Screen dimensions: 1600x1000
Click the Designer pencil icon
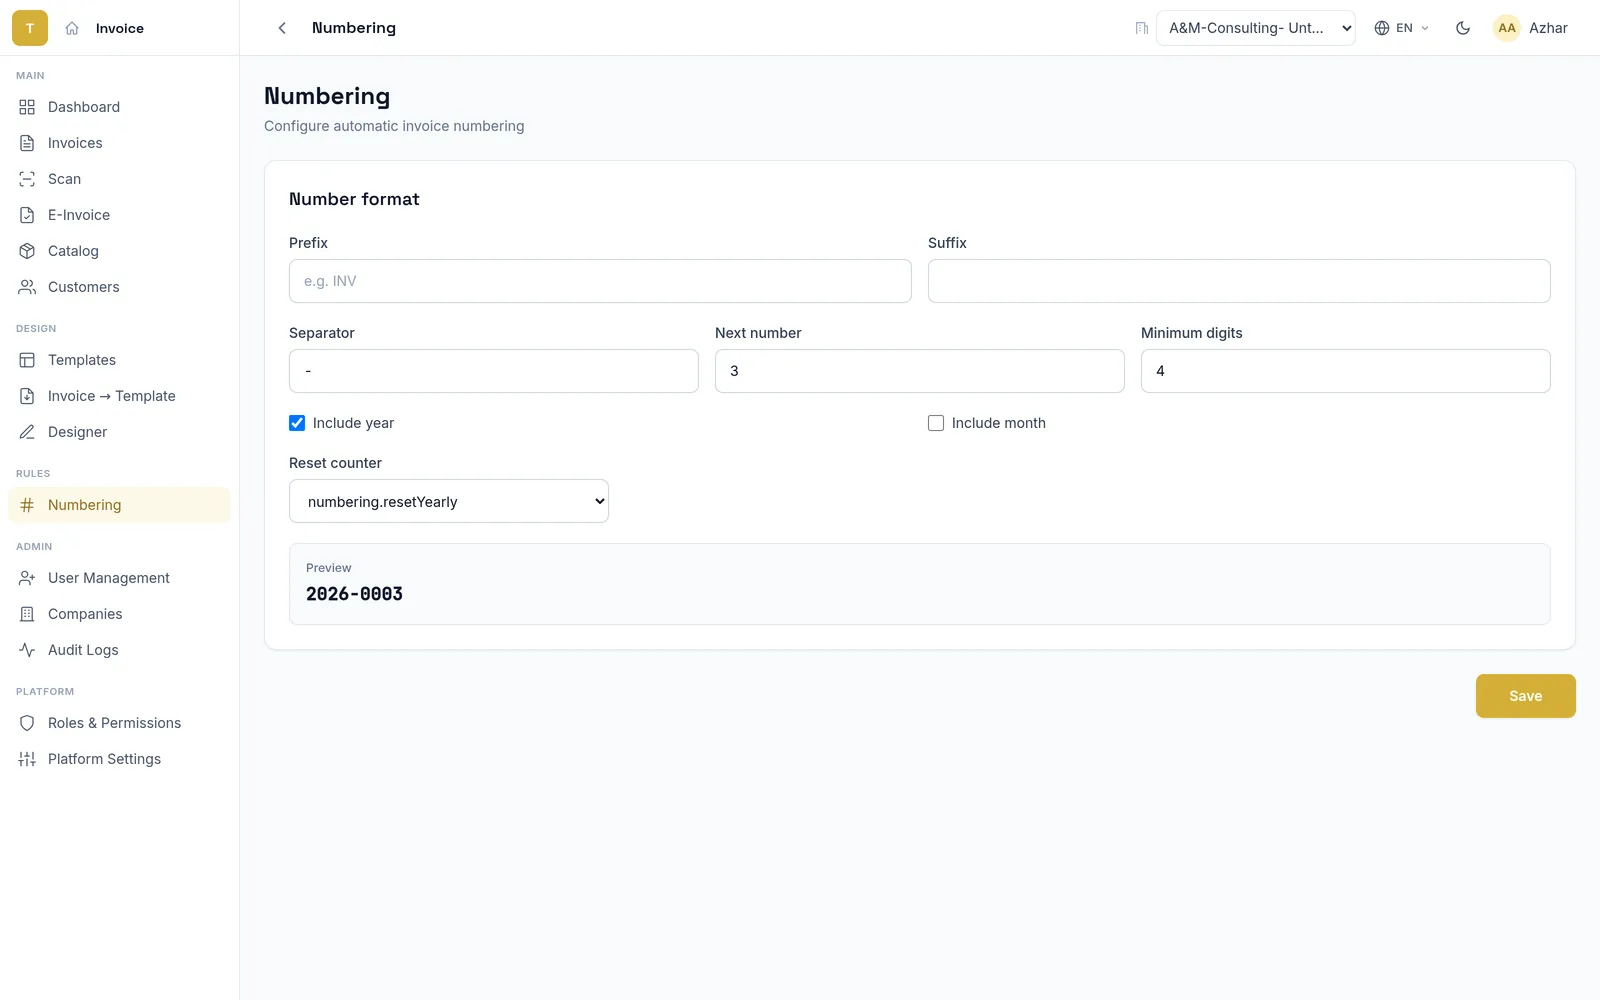pos(27,432)
